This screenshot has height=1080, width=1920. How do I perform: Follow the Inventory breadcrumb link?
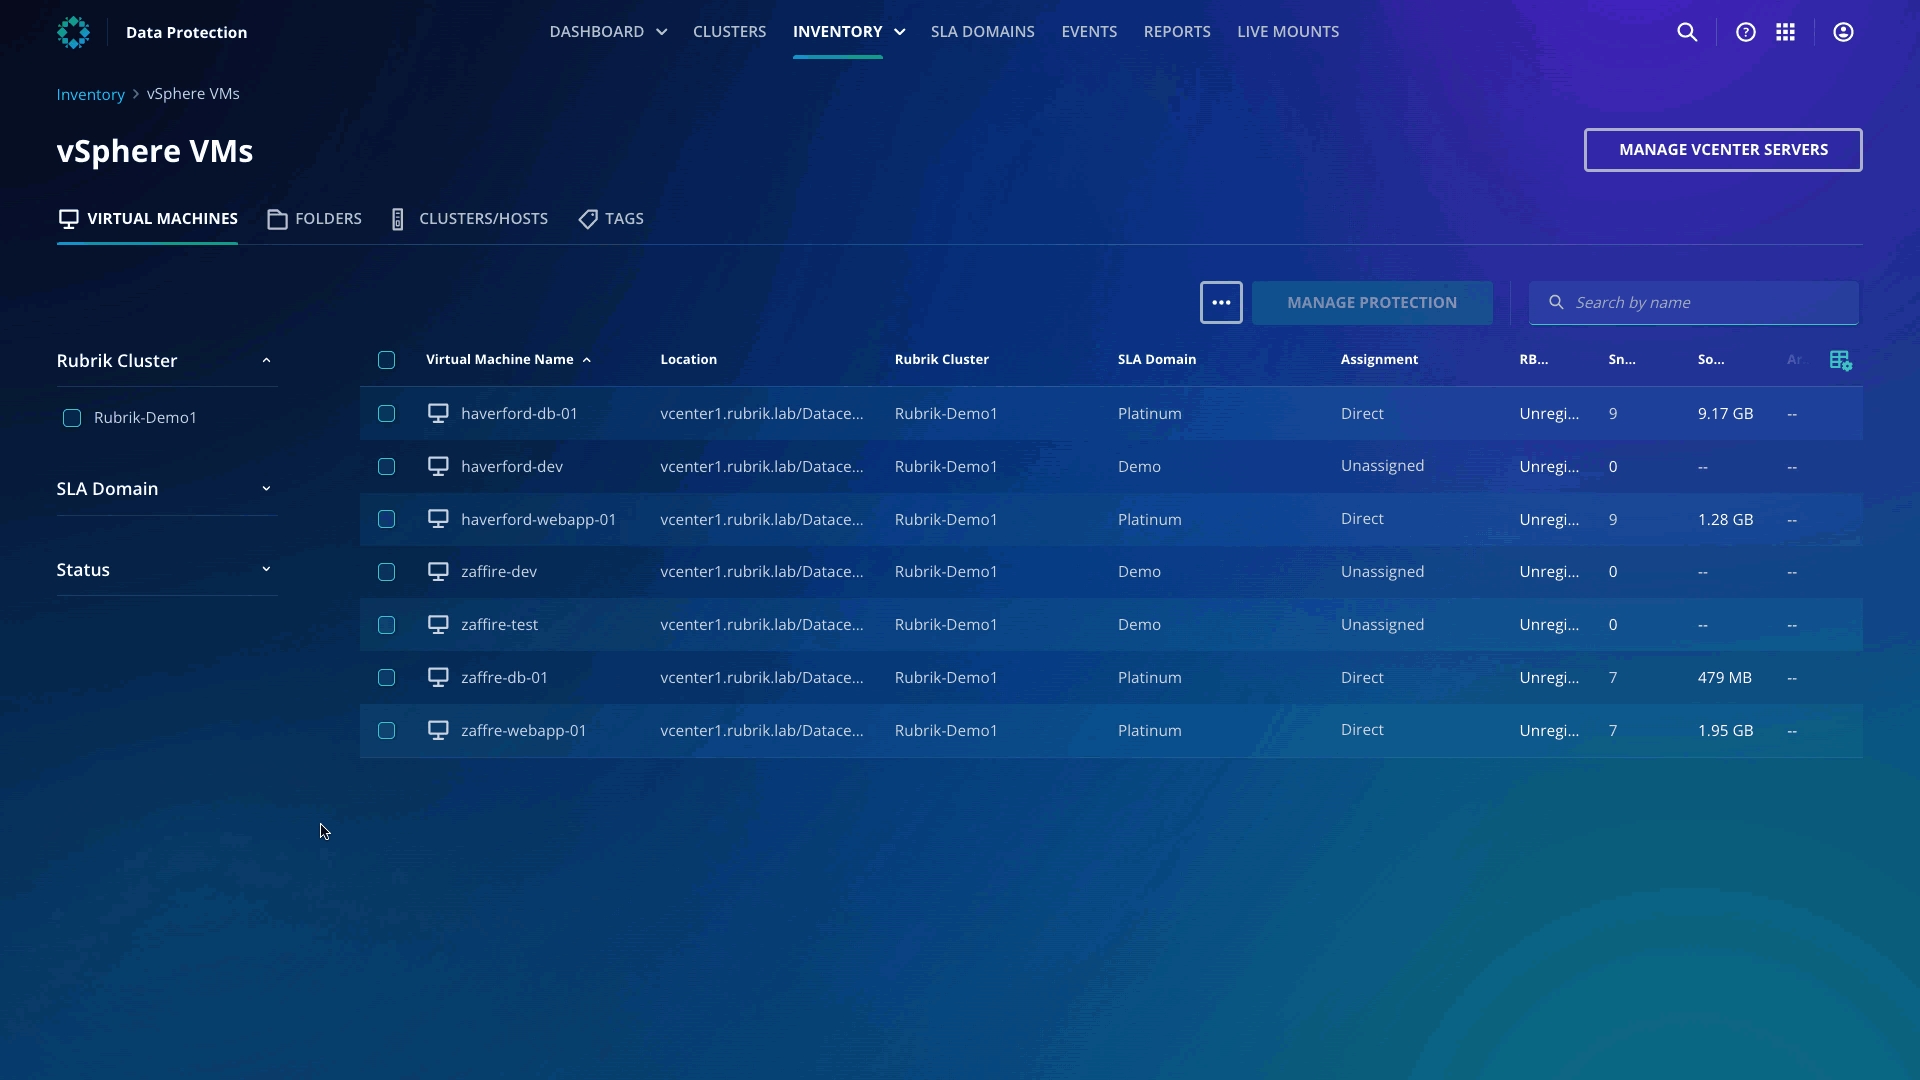[90, 94]
